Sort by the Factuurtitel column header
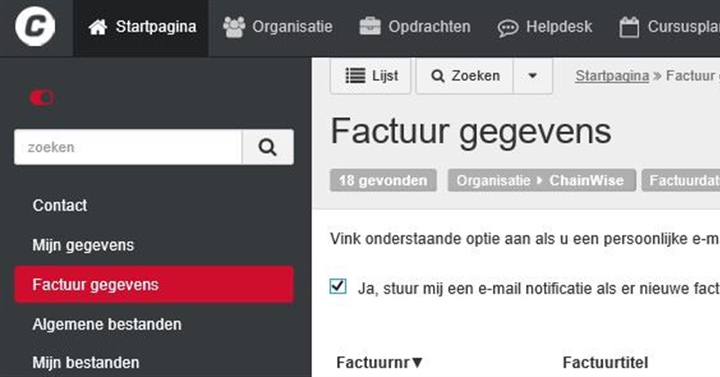The height and width of the screenshot is (377, 720). [605, 362]
